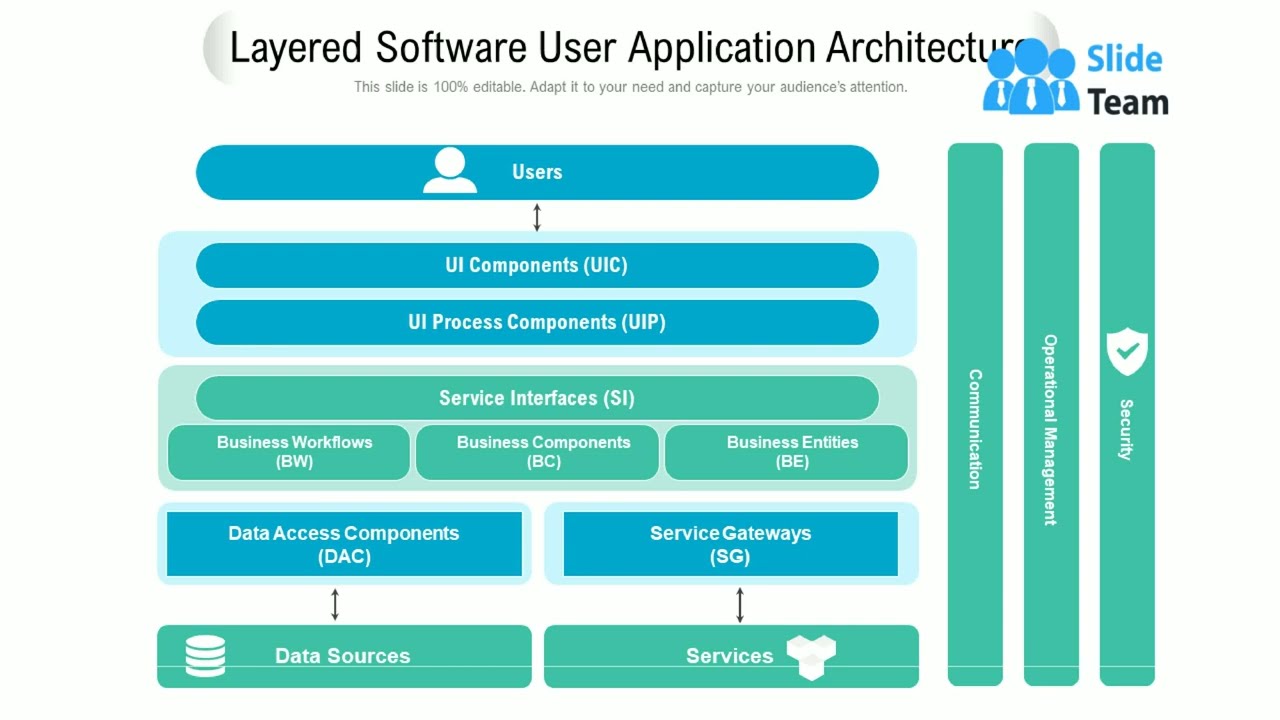Select the Data Access Components (DAC) box
Image resolution: width=1280 pixels, height=720 pixels.
click(344, 544)
